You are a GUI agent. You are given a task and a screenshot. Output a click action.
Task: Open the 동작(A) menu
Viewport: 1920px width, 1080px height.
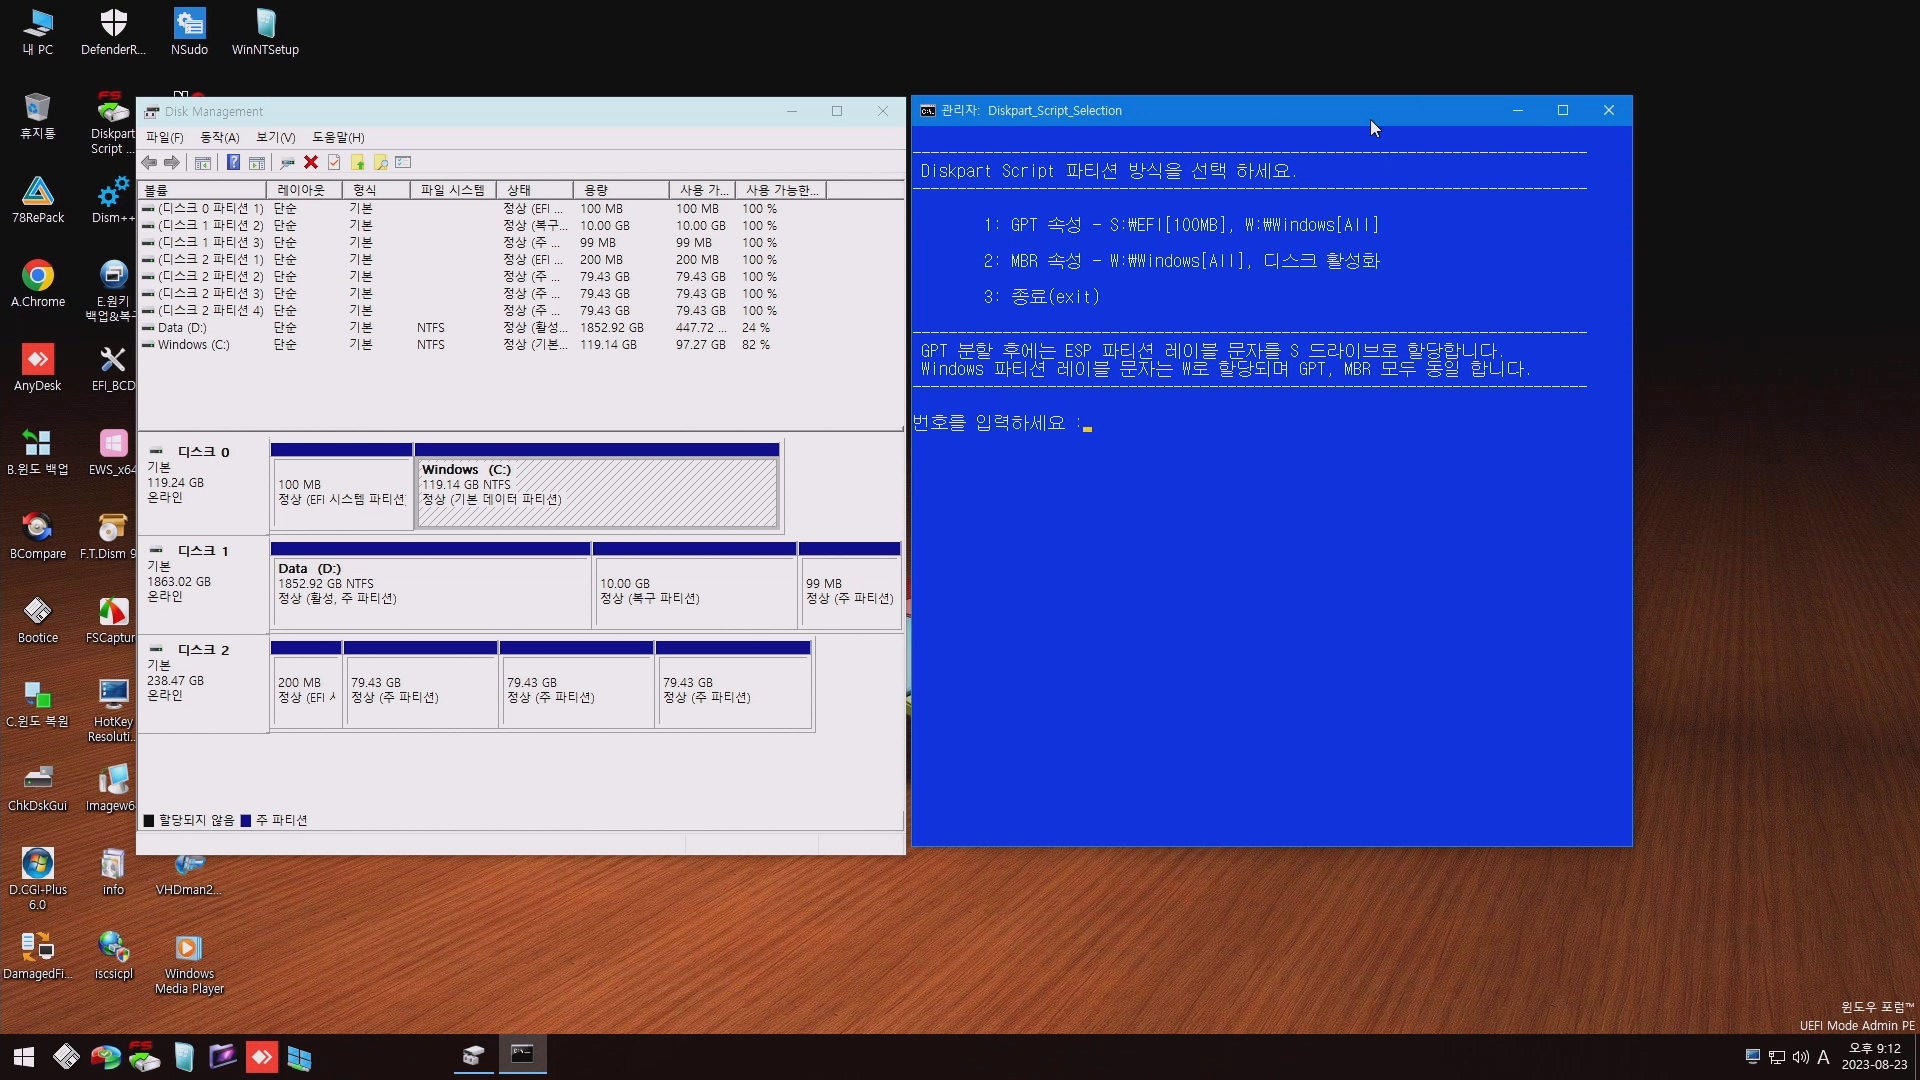point(220,137)
